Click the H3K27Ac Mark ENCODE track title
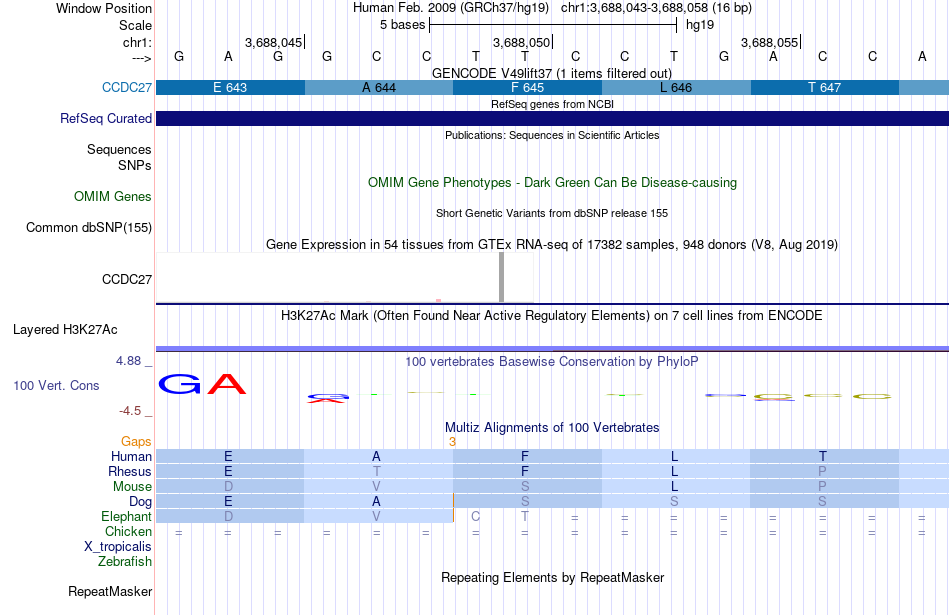This screenshot has width=950, height=615. click(x=552, y=316)
